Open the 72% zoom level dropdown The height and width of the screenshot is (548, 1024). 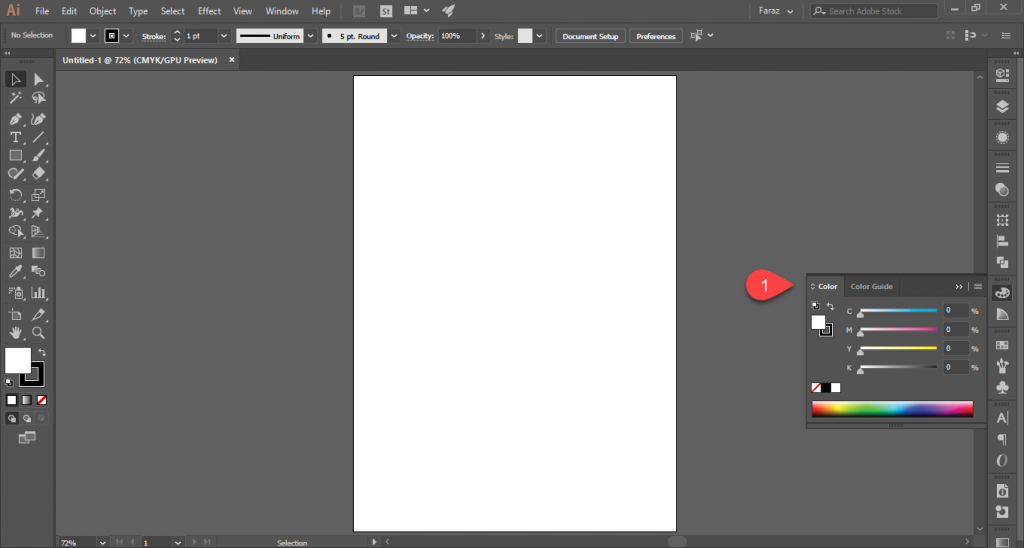click(x=103, y=543)
